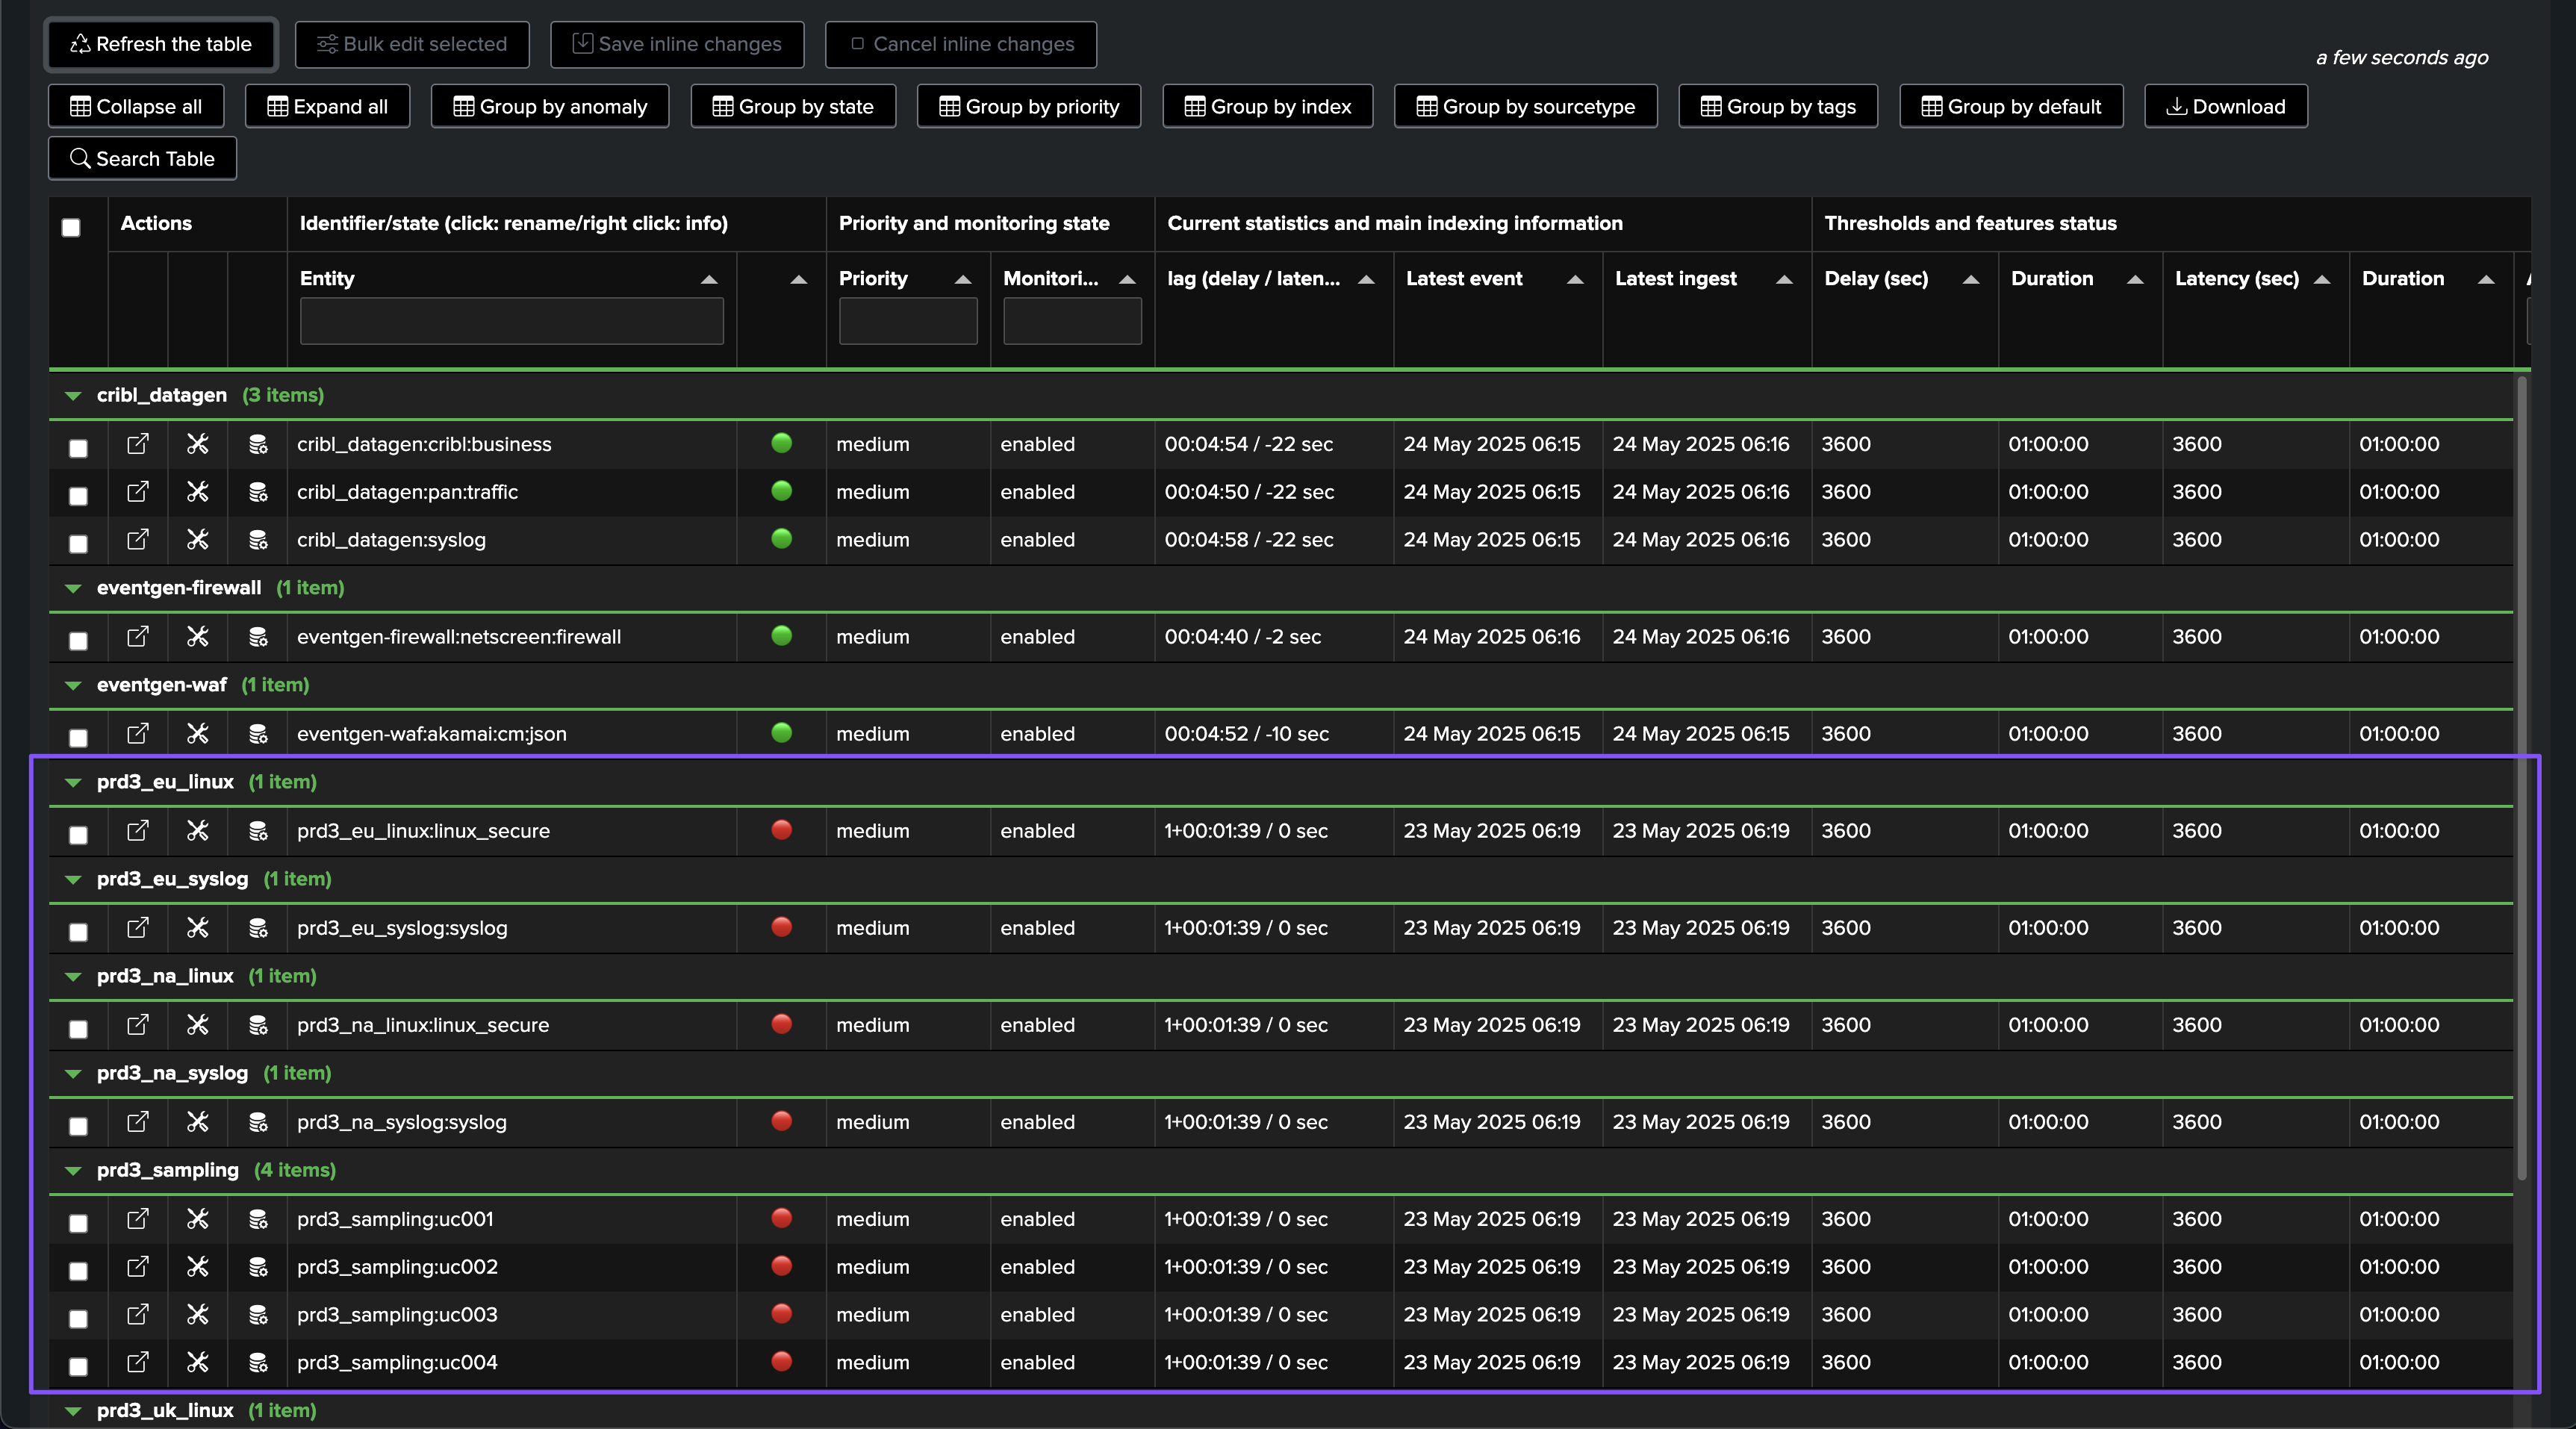Group by sourcetype

pos(1525,106)
